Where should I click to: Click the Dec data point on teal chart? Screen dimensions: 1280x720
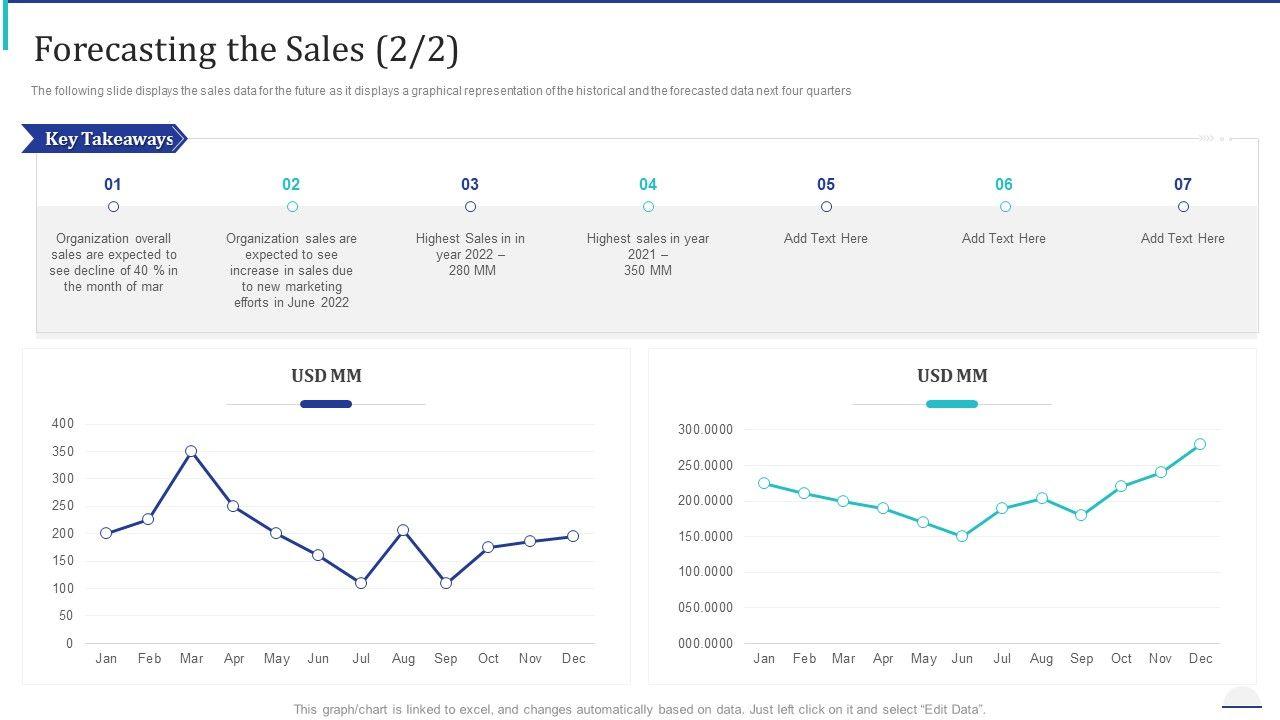[1200, 444]
